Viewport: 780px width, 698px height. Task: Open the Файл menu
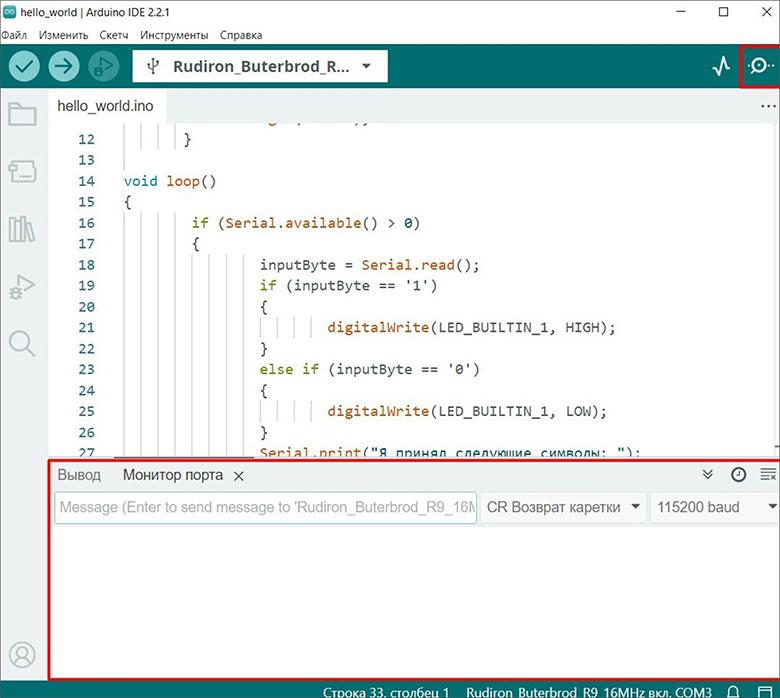[x=14, y=35]
